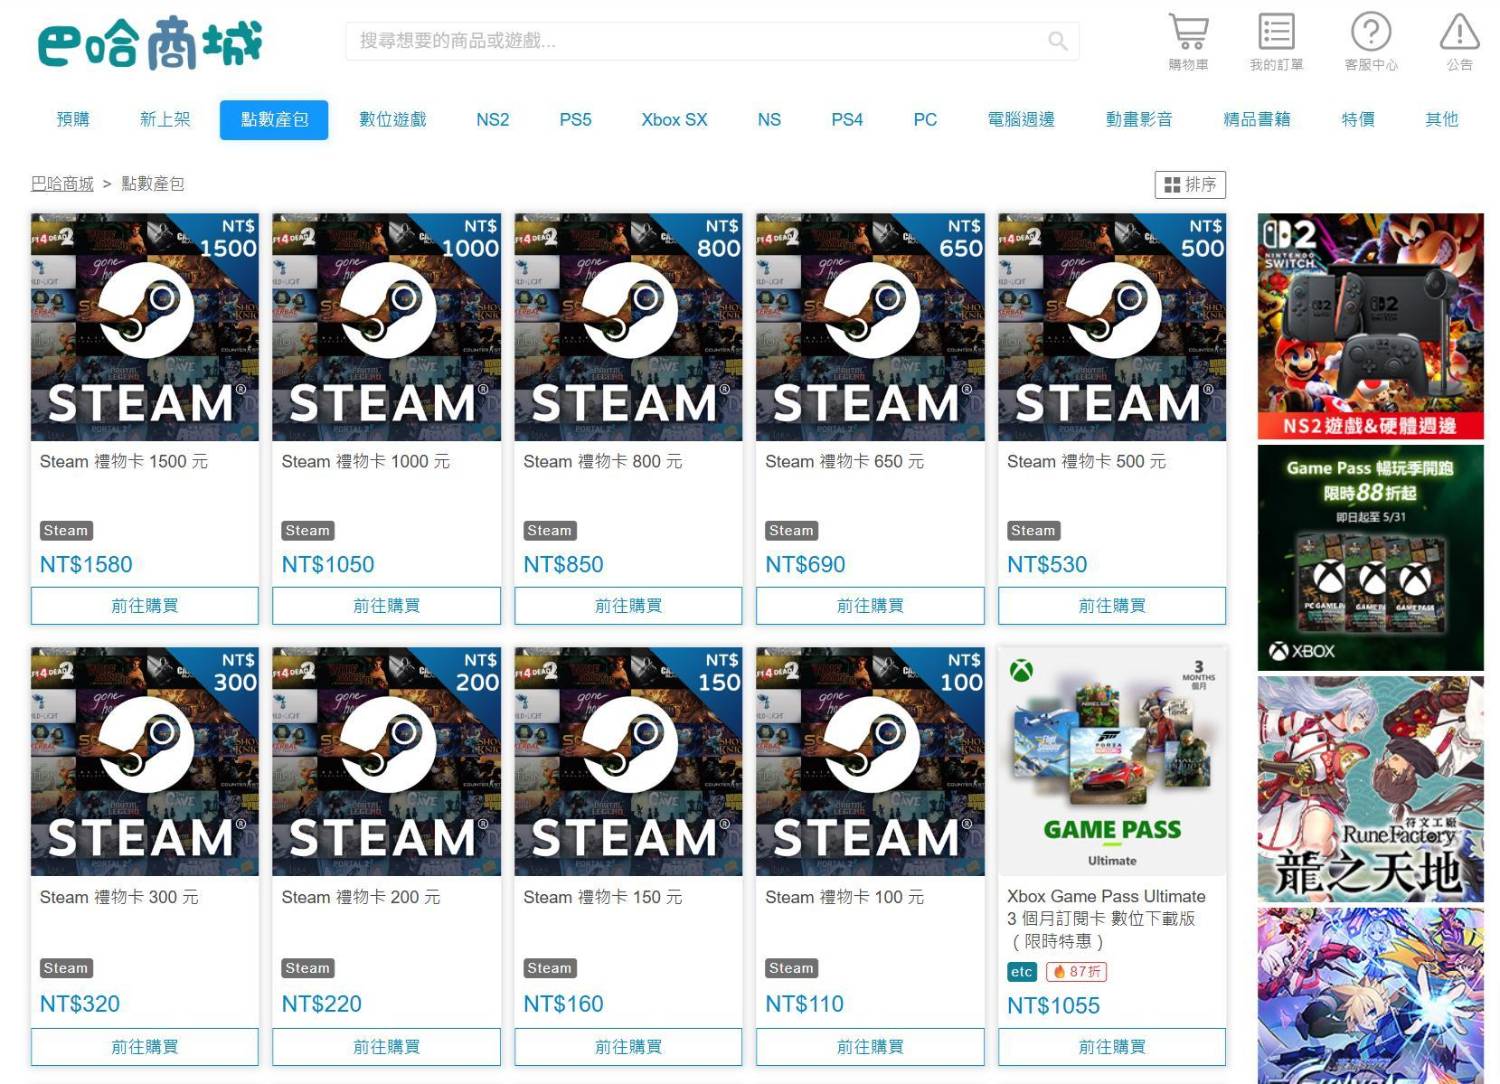1500x1084 pixels.
Task: Open the Game Pass 88折 Xbox banner
Action: pyautogui.click(x=1371, y=558)
